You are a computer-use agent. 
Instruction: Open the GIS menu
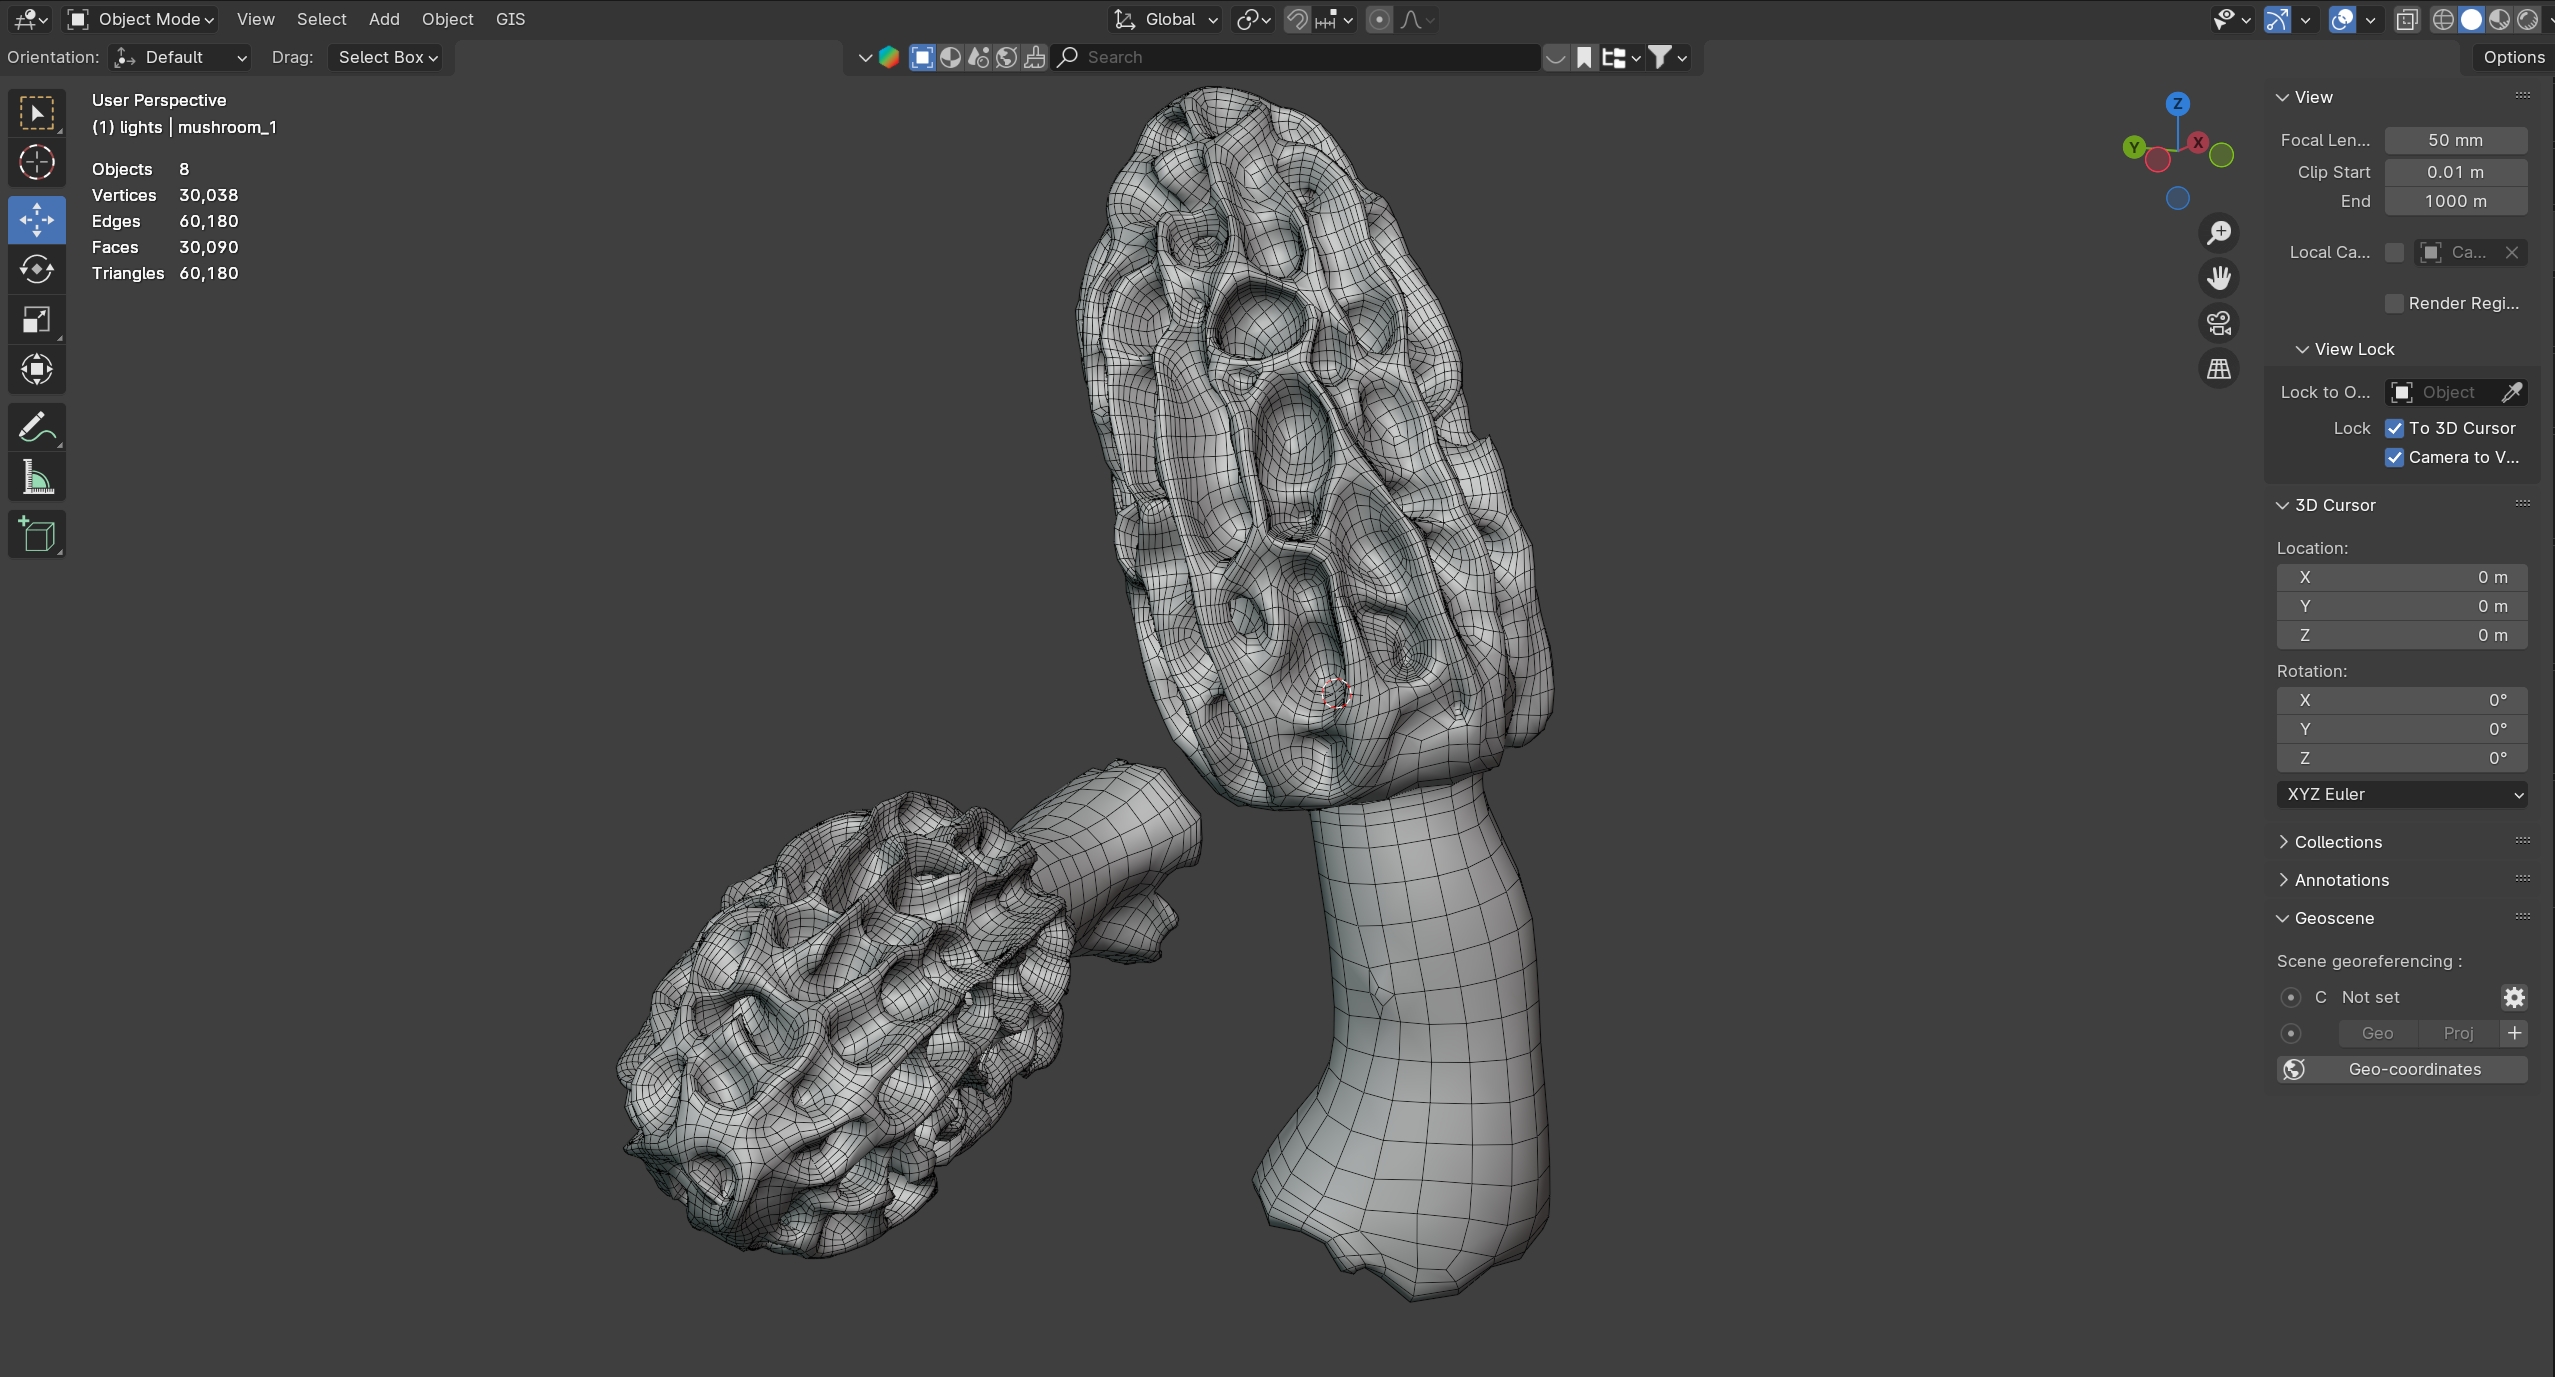510,19
